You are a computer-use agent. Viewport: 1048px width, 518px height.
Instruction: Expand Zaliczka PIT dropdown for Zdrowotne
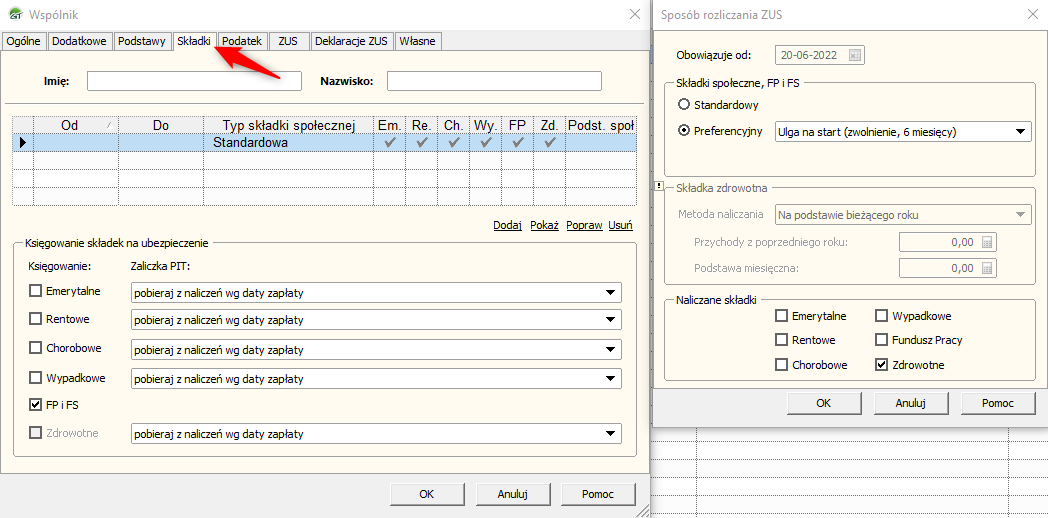tap(610, 434)
